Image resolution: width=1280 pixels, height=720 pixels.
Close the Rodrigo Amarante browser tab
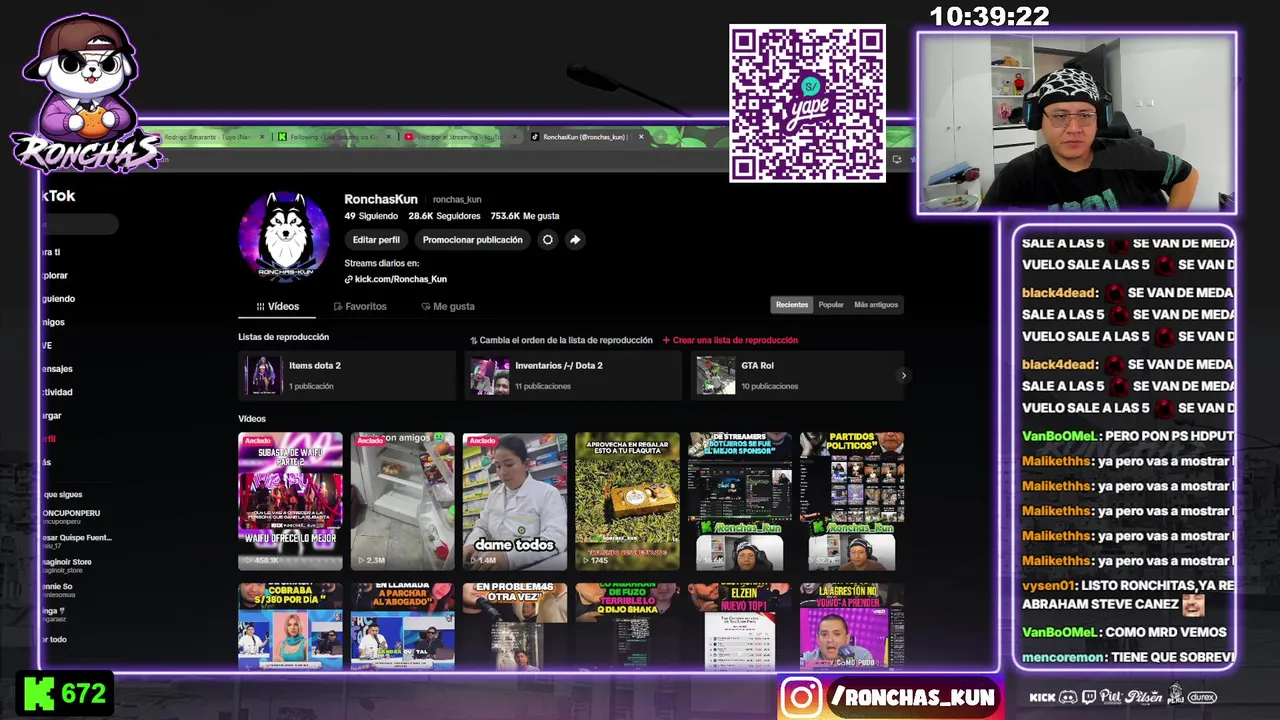tap(263, 137)
